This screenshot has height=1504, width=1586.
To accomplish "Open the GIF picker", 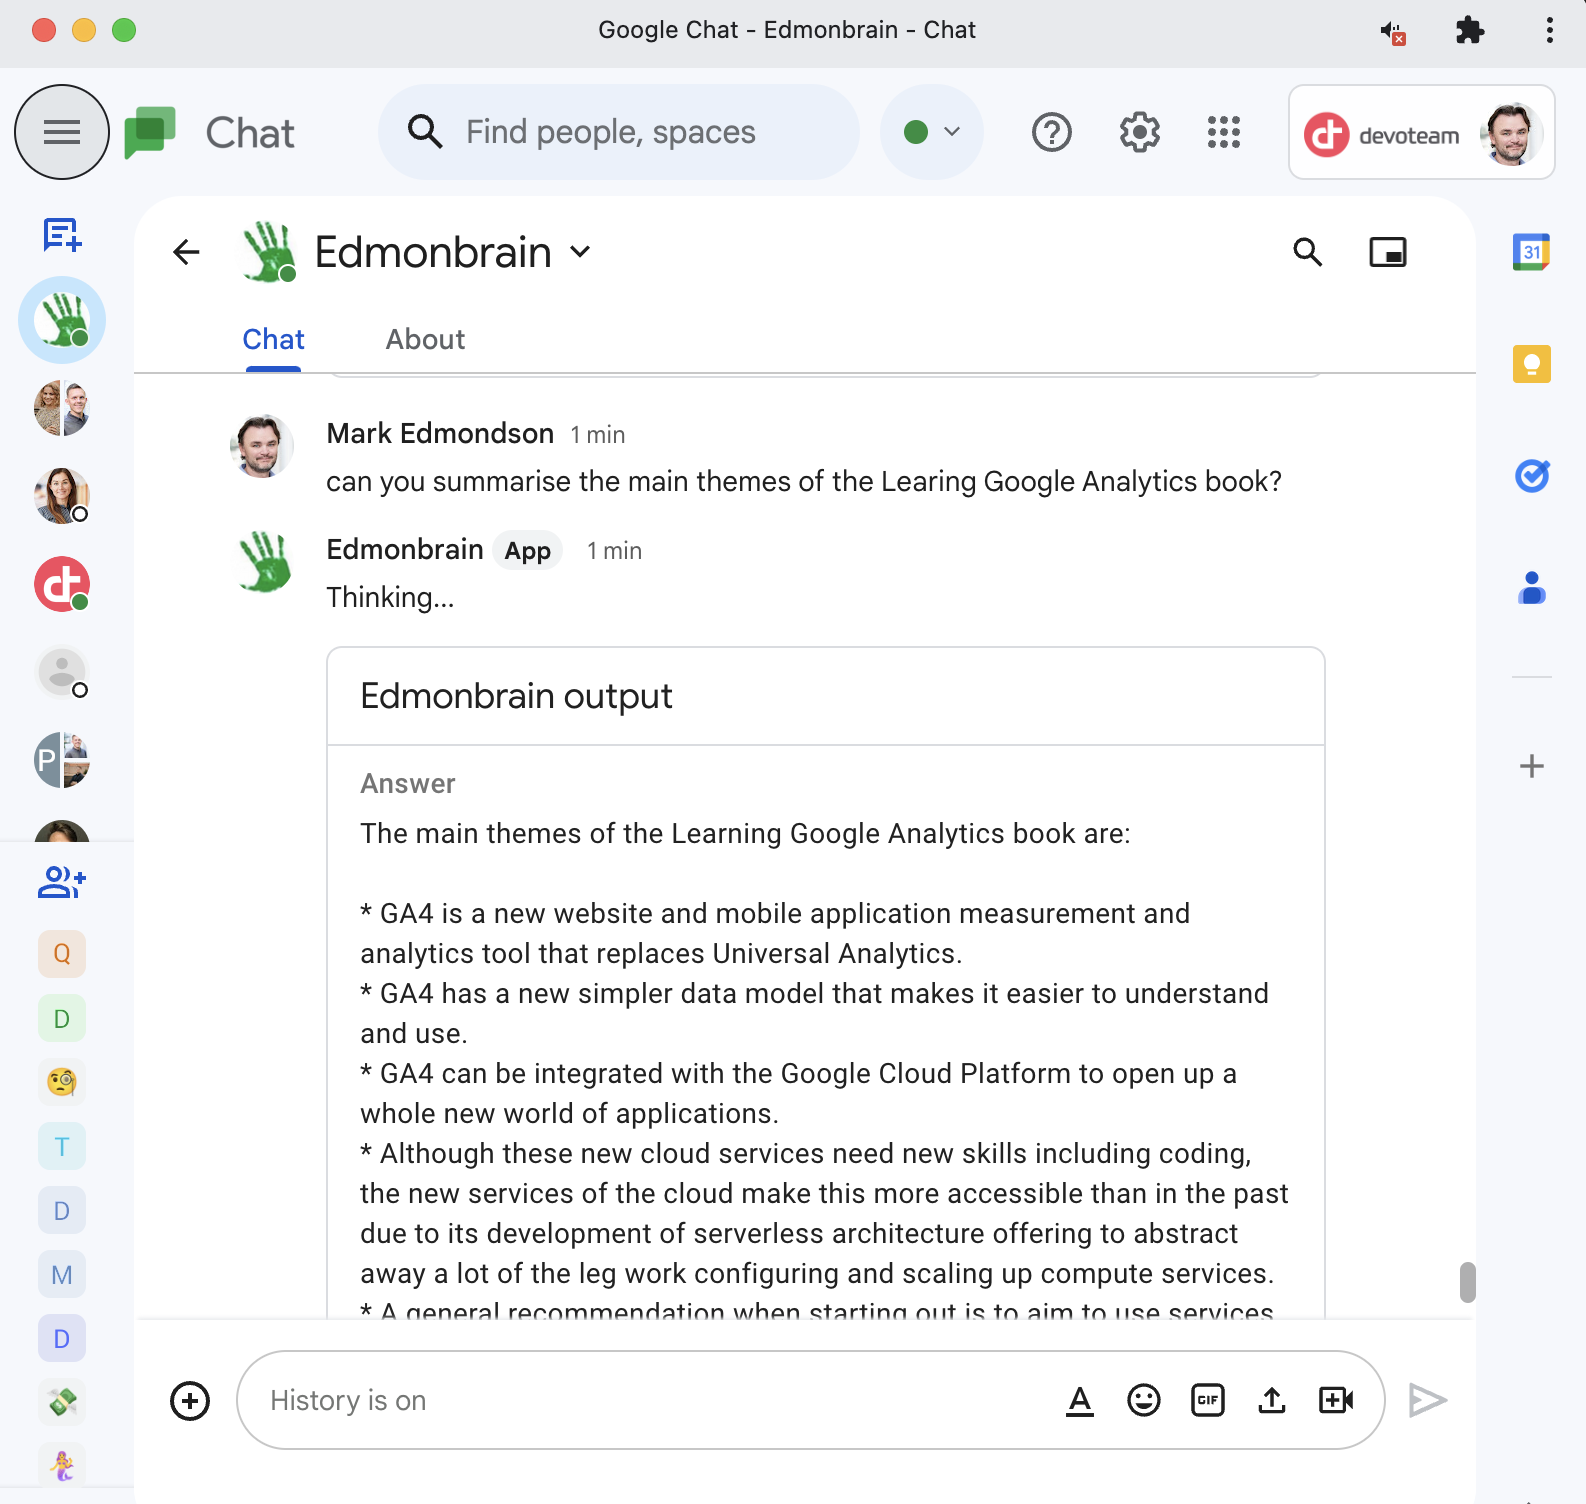I will (x=1208, y=1400).
